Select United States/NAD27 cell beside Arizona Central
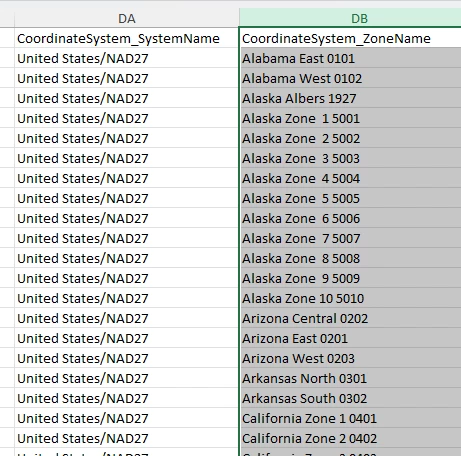Viewport: 461px width, 456px height. (127, 318)
